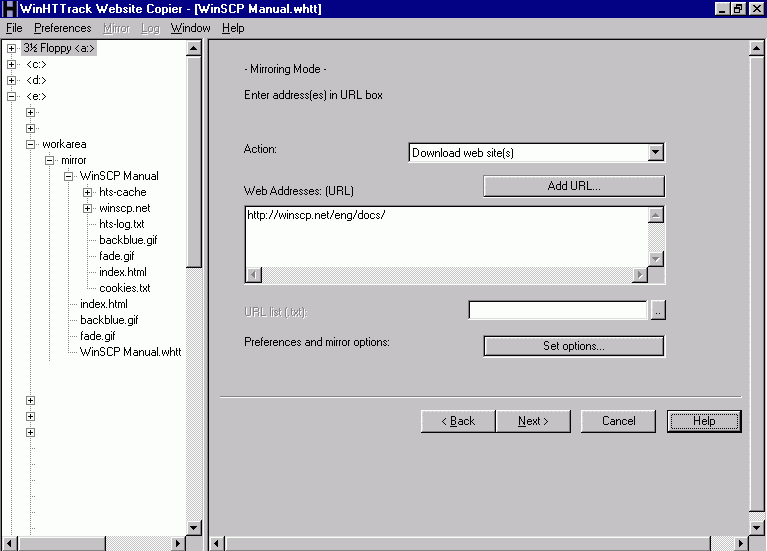Click URL box scroll left arrow

253,275
